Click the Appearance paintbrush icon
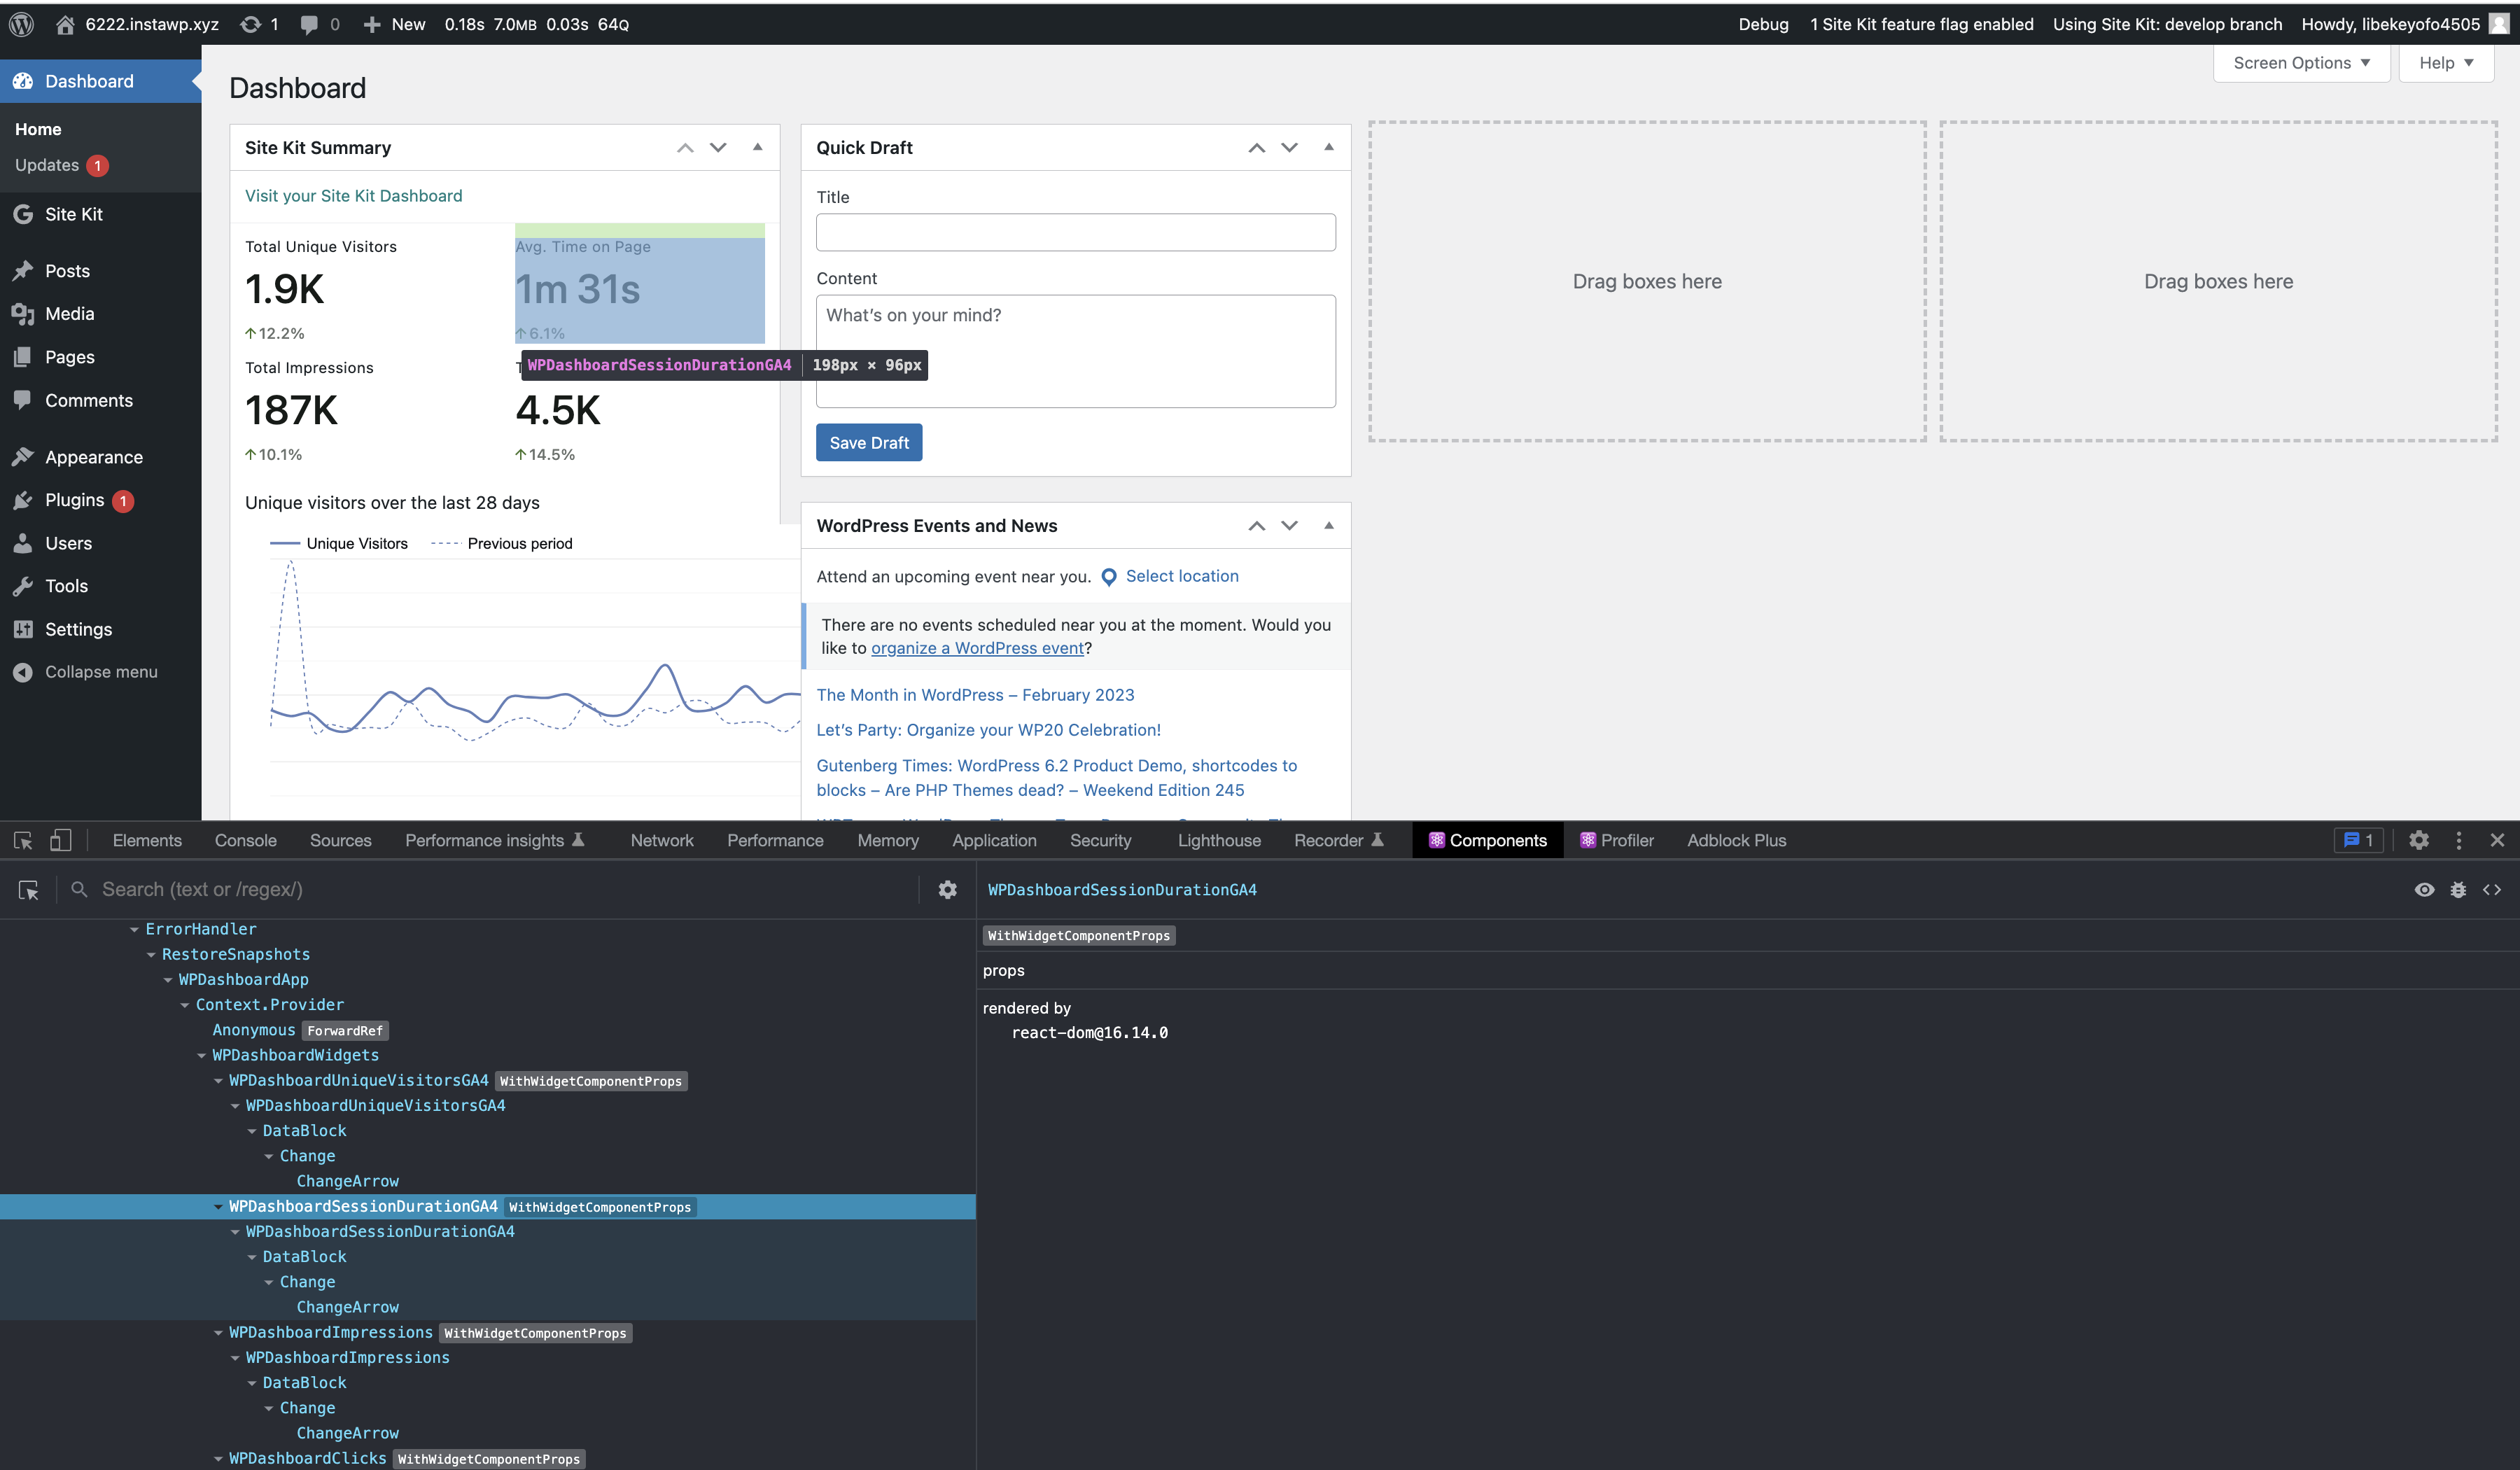Image resolution: width=2520 pixels, height=1470 pixels. pyautogui.click(x=24, y=457)
